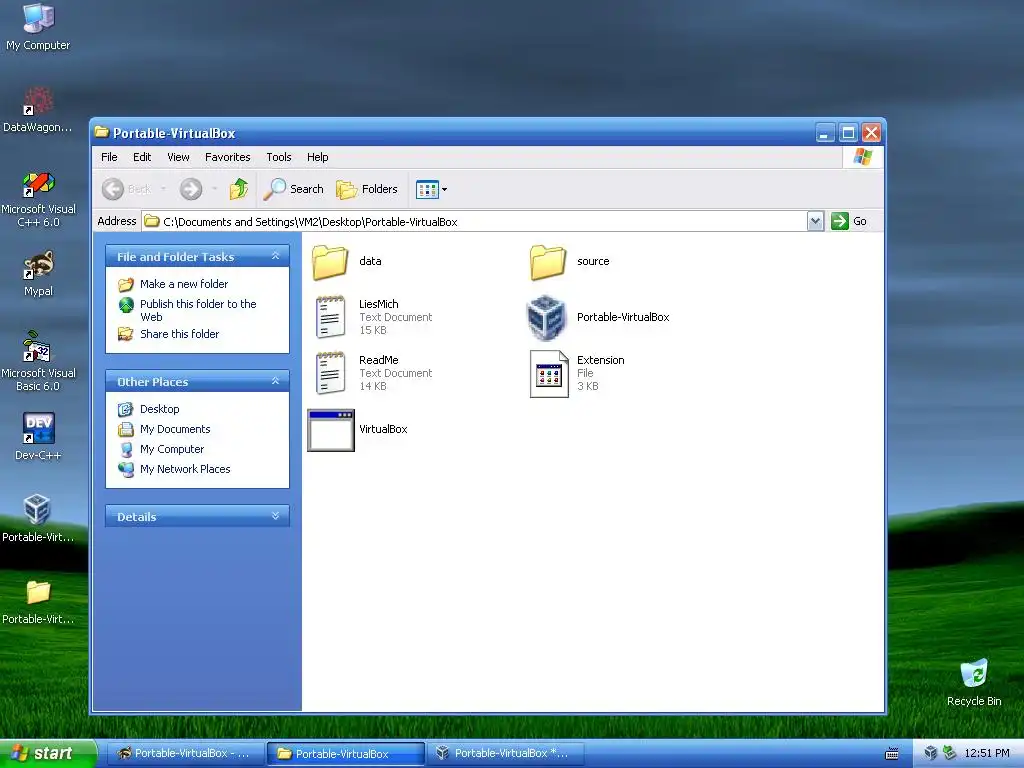Collapse the Other Places panel
This screenshot has height=768, width=1024.
click(276, 381)
